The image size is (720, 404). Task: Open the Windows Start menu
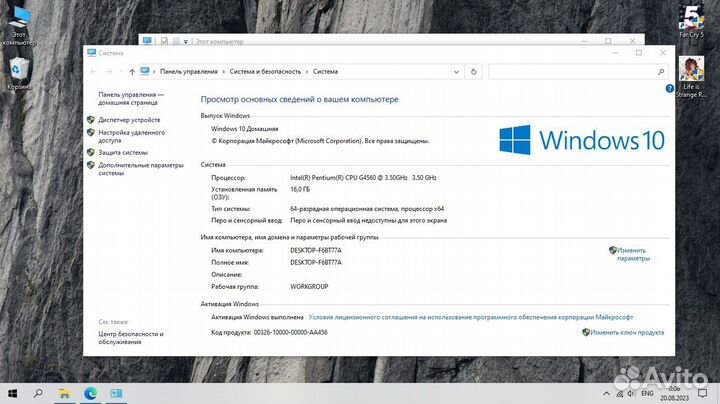click(x=13, y=393)
